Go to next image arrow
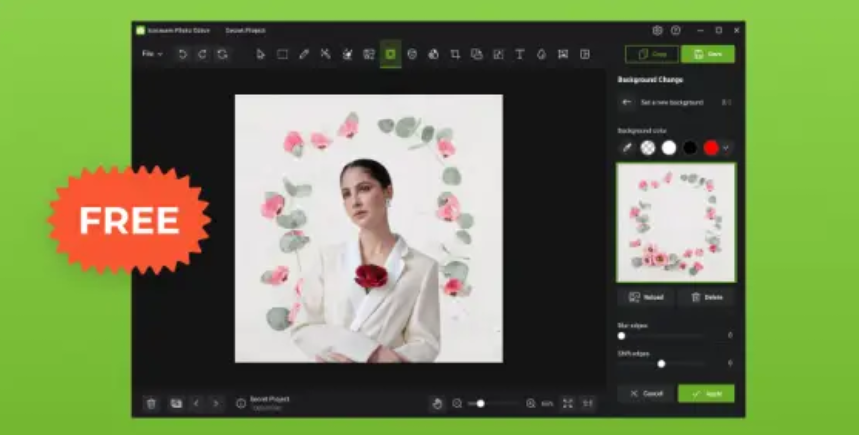 tap(216, 404)
